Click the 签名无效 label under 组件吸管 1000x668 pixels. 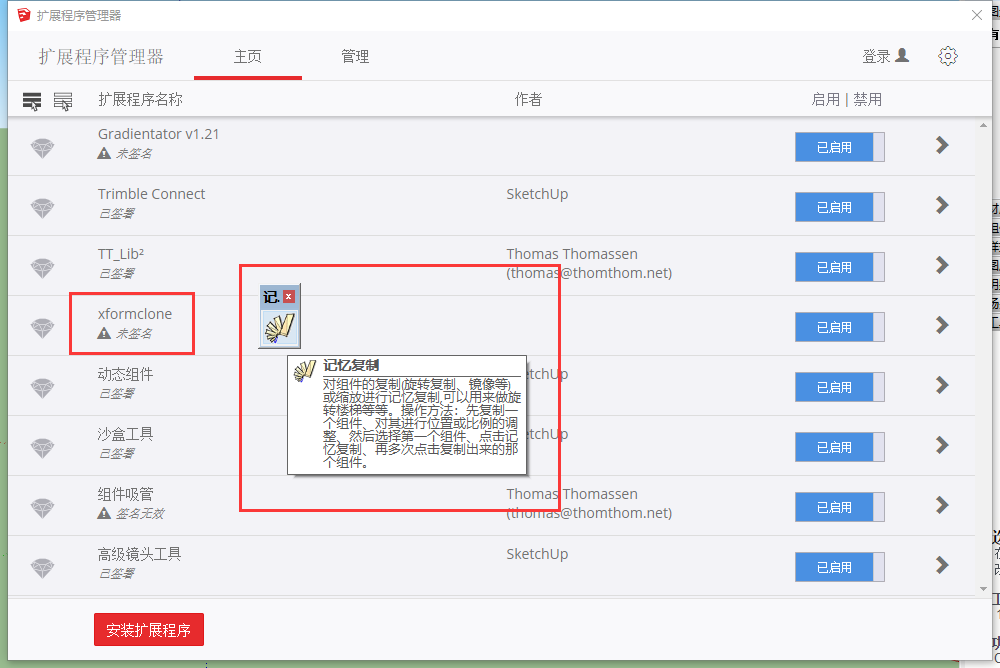(140, 514)
